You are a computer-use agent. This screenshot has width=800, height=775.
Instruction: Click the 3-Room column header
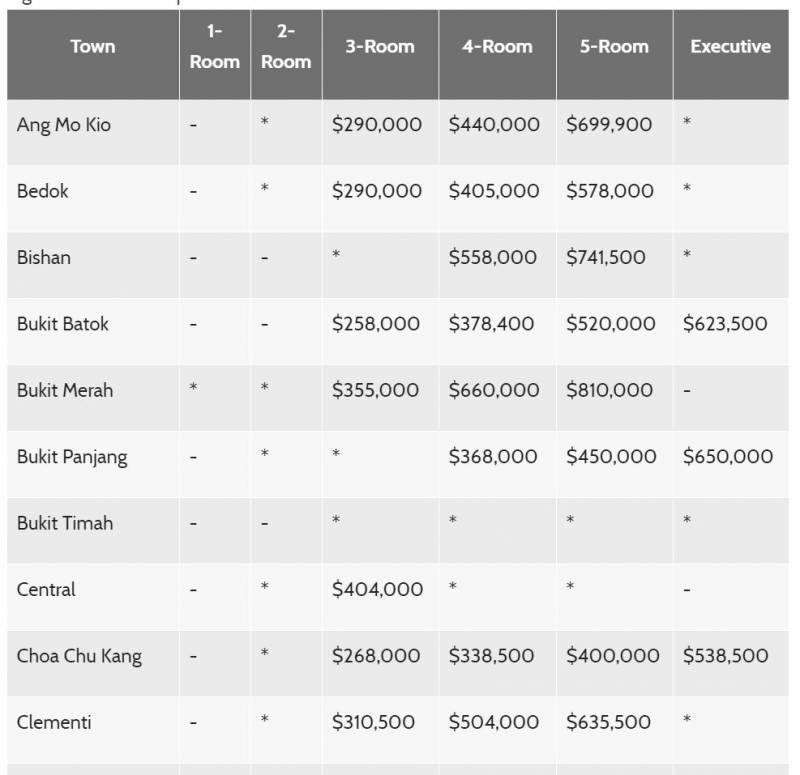point(379,47)
